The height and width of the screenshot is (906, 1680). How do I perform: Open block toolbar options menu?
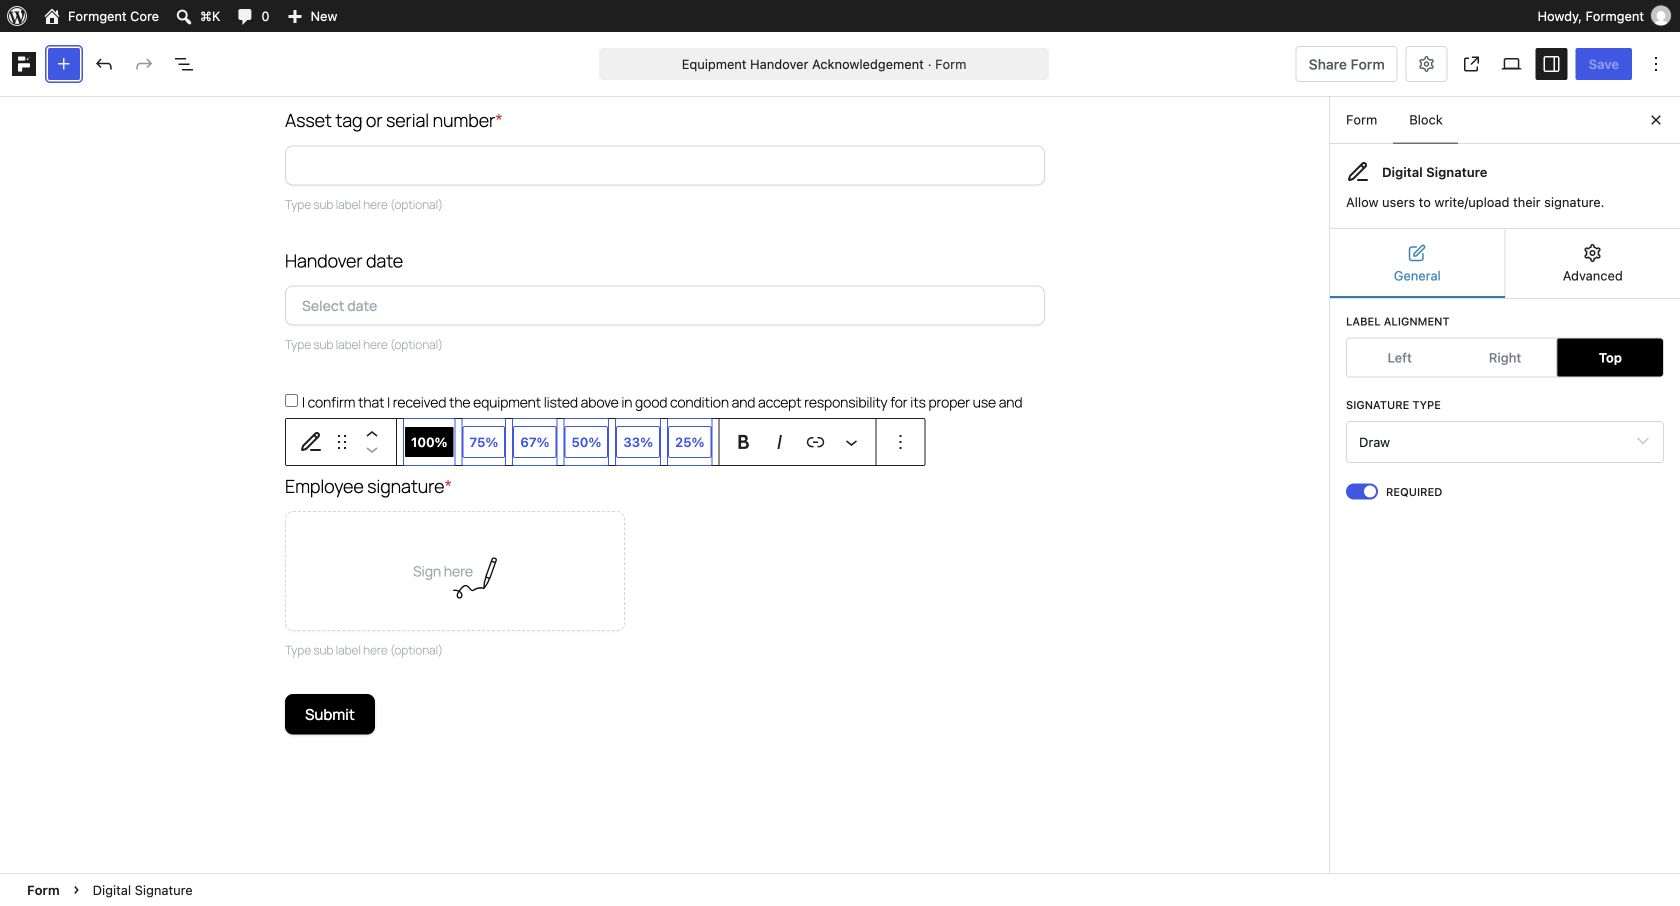tap(900, 442)
